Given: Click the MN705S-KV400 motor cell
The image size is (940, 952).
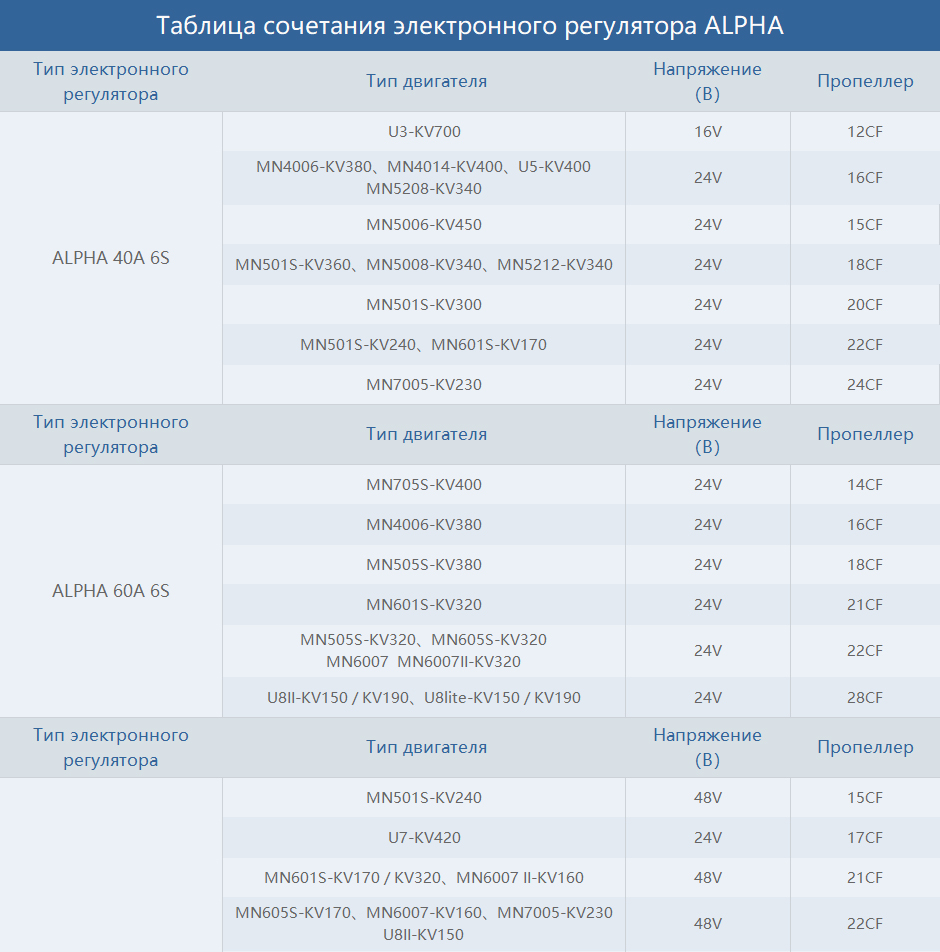Looking at the screenshot, I should pyautogui.click(x=424, y=485).
